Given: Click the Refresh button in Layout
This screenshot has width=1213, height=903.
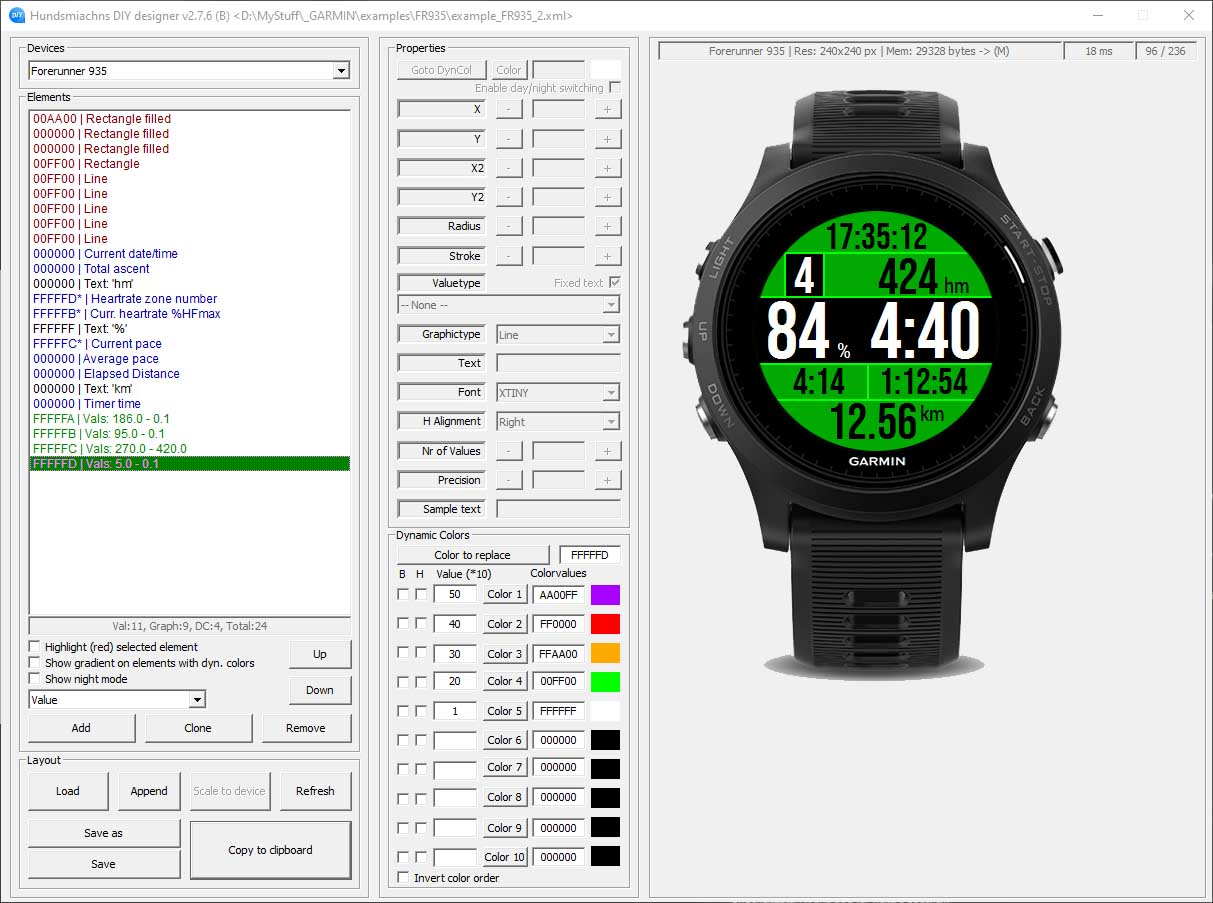Looking at the screenshot, I should 315,790.
